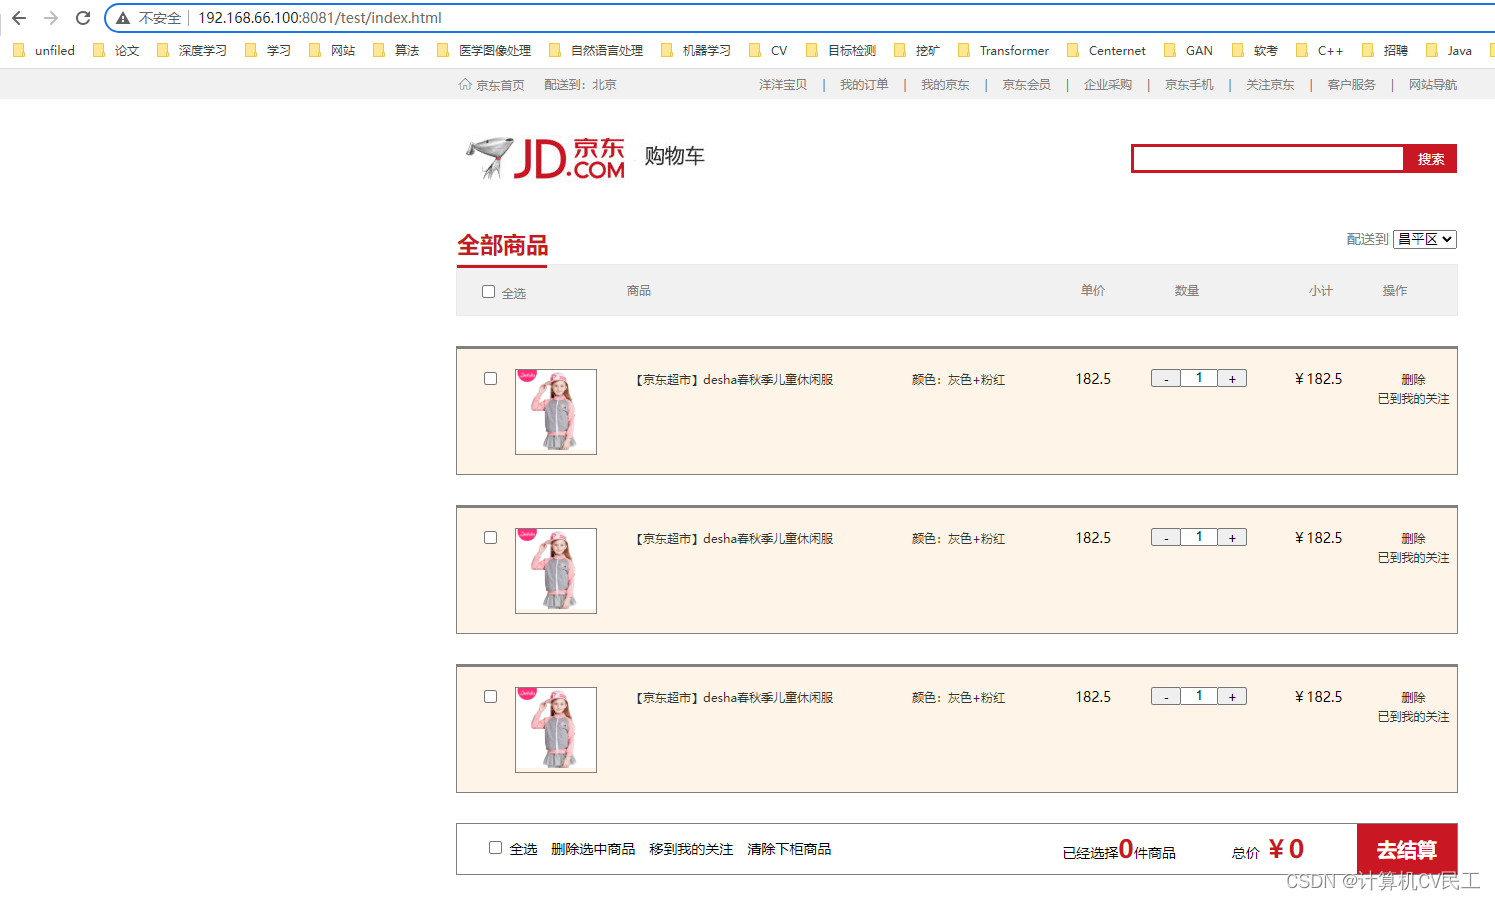Go to 京东首页 home link

tap(491, 85)
